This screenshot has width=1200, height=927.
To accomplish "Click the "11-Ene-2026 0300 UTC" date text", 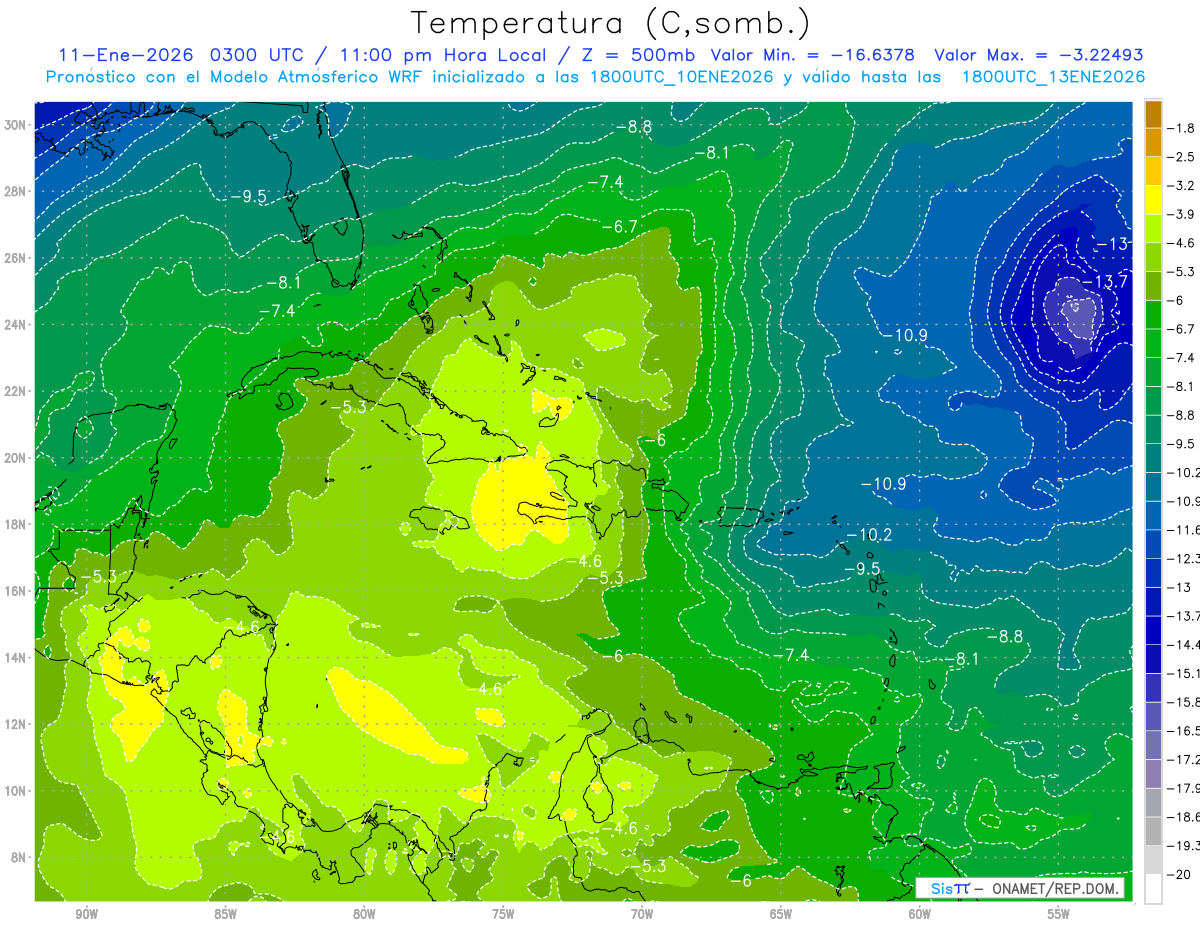I will [184, 54].
